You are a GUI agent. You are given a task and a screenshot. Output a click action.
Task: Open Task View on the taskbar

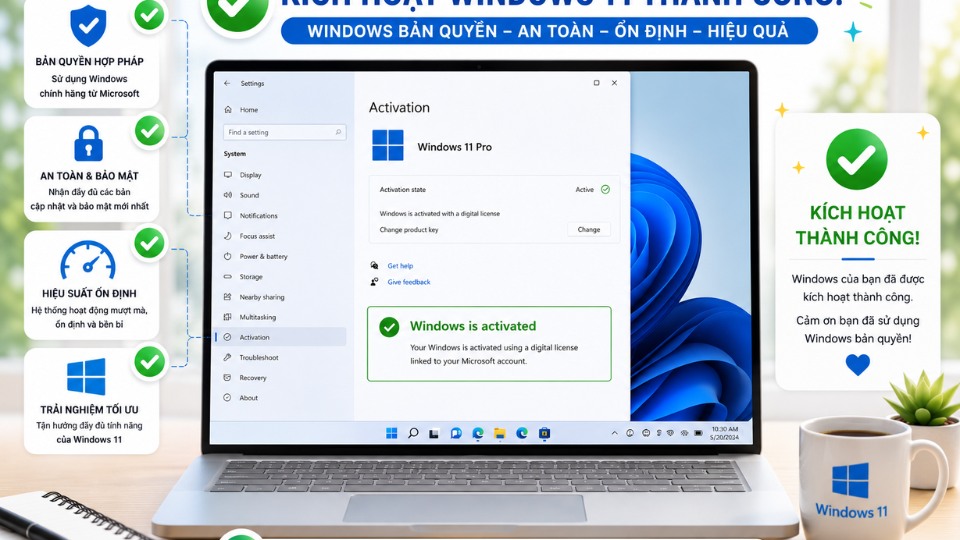coord(434,433)
